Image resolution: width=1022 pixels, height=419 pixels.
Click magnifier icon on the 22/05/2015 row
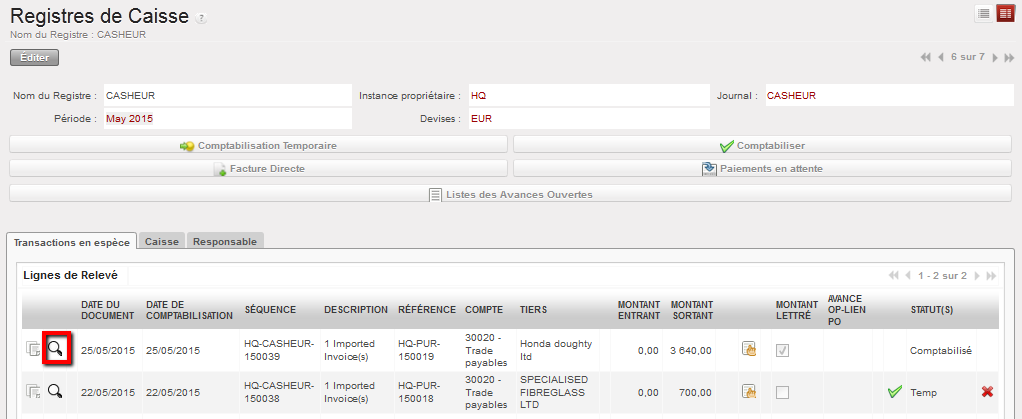[x=56, y=392]
